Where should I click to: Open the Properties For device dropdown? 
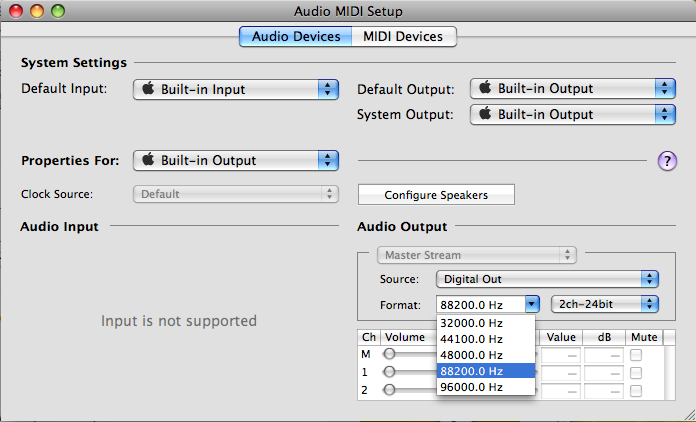click(x=236, y=160)
